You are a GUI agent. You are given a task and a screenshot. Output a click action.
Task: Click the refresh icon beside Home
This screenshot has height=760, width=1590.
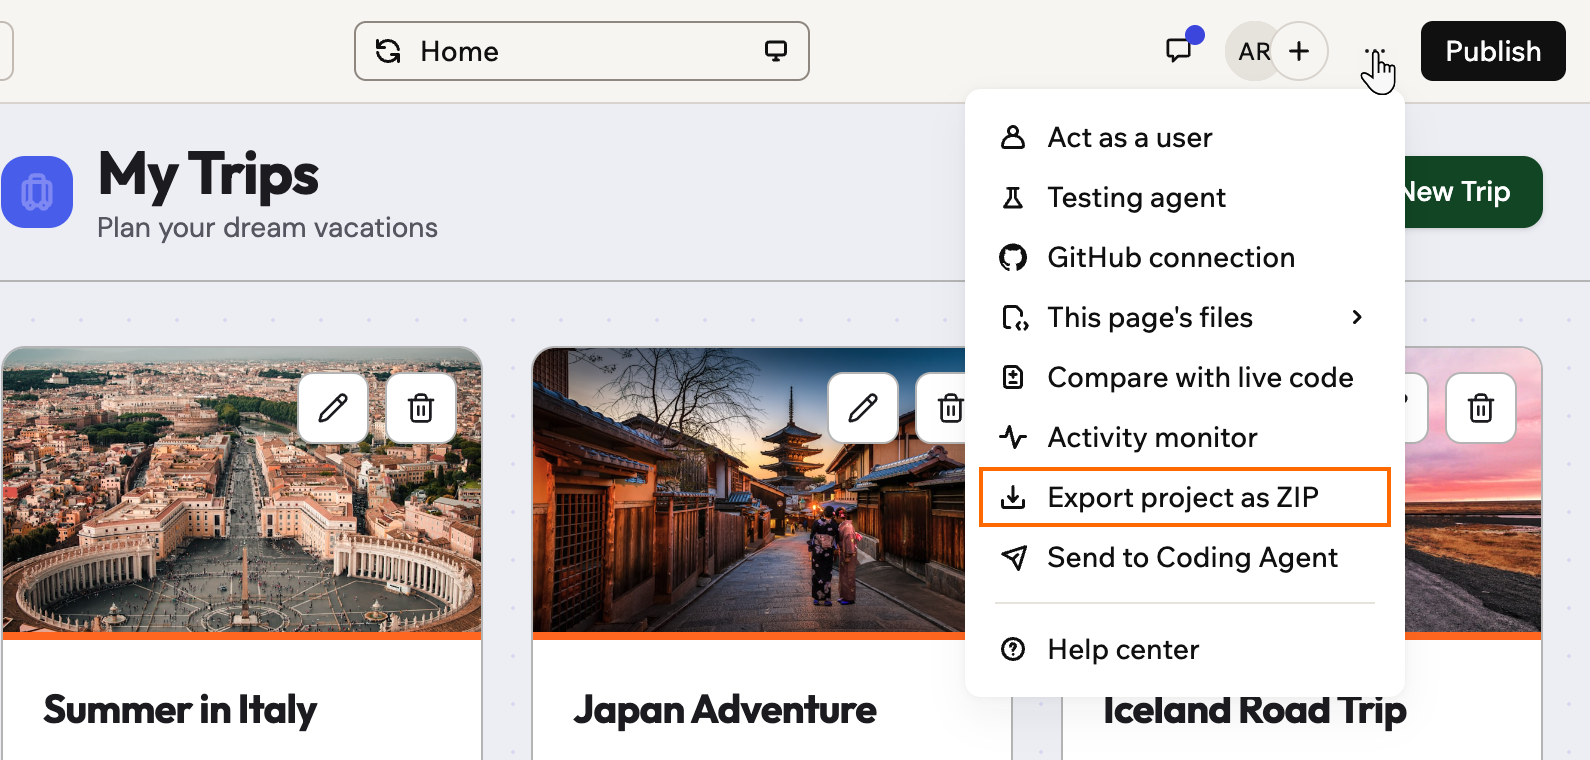[x=388, y=51]
